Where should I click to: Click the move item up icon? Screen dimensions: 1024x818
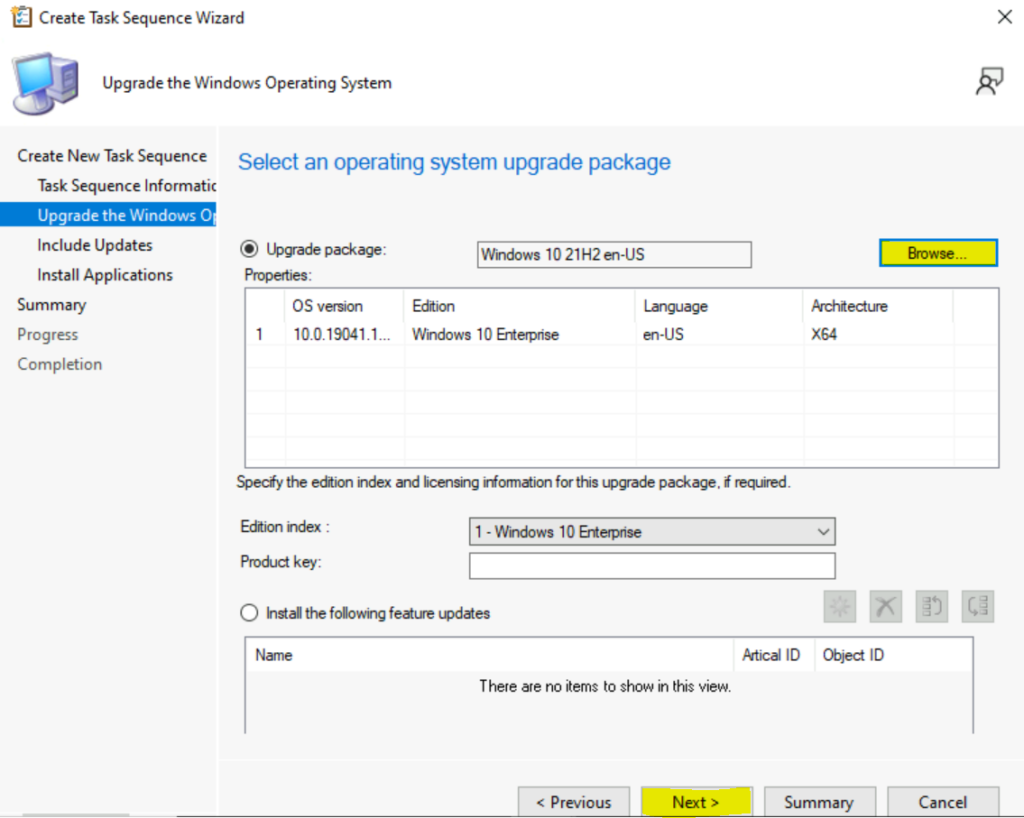(932, 606)
